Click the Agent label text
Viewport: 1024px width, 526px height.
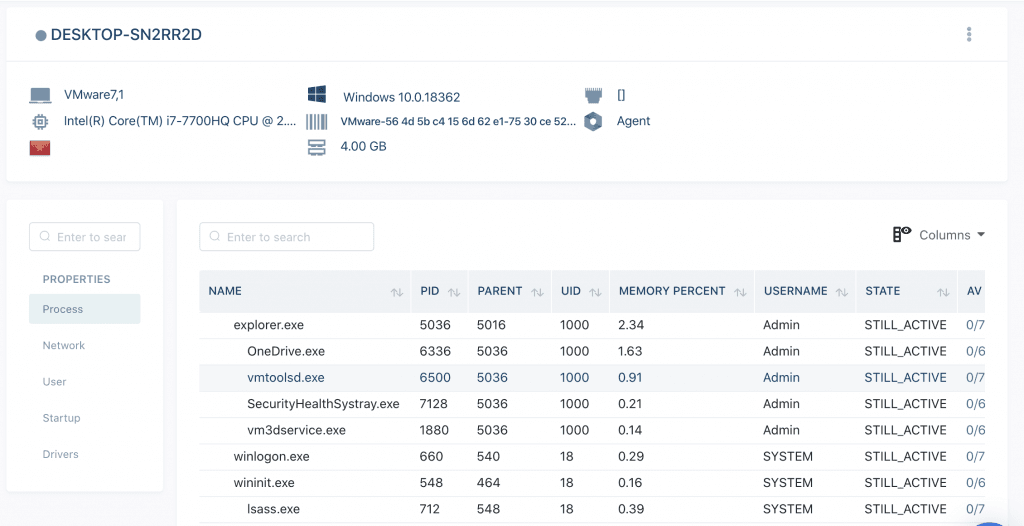point(633,121)
